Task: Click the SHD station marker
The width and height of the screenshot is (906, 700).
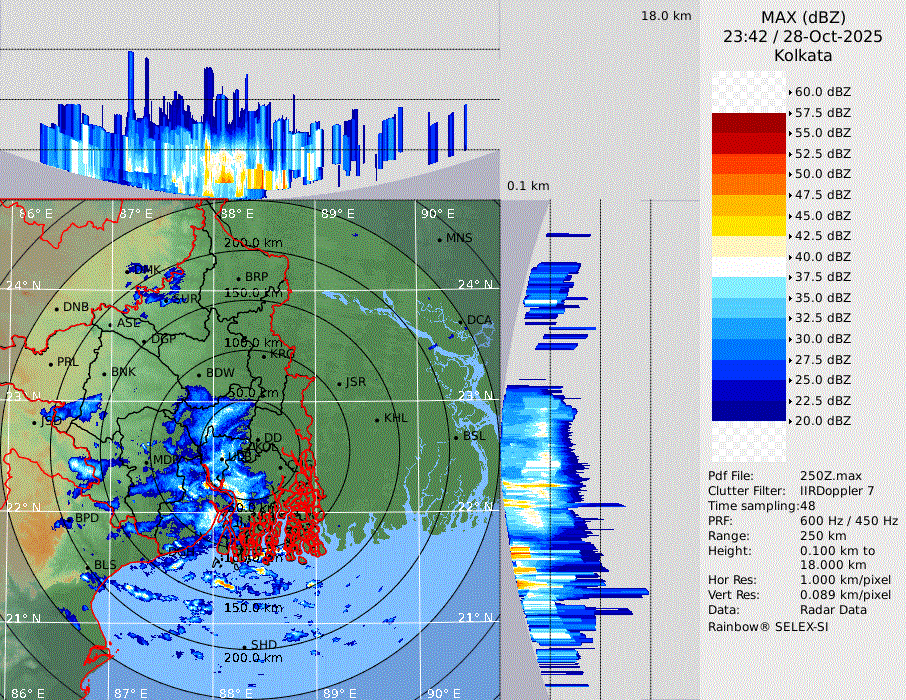Action: pos(245,645)
